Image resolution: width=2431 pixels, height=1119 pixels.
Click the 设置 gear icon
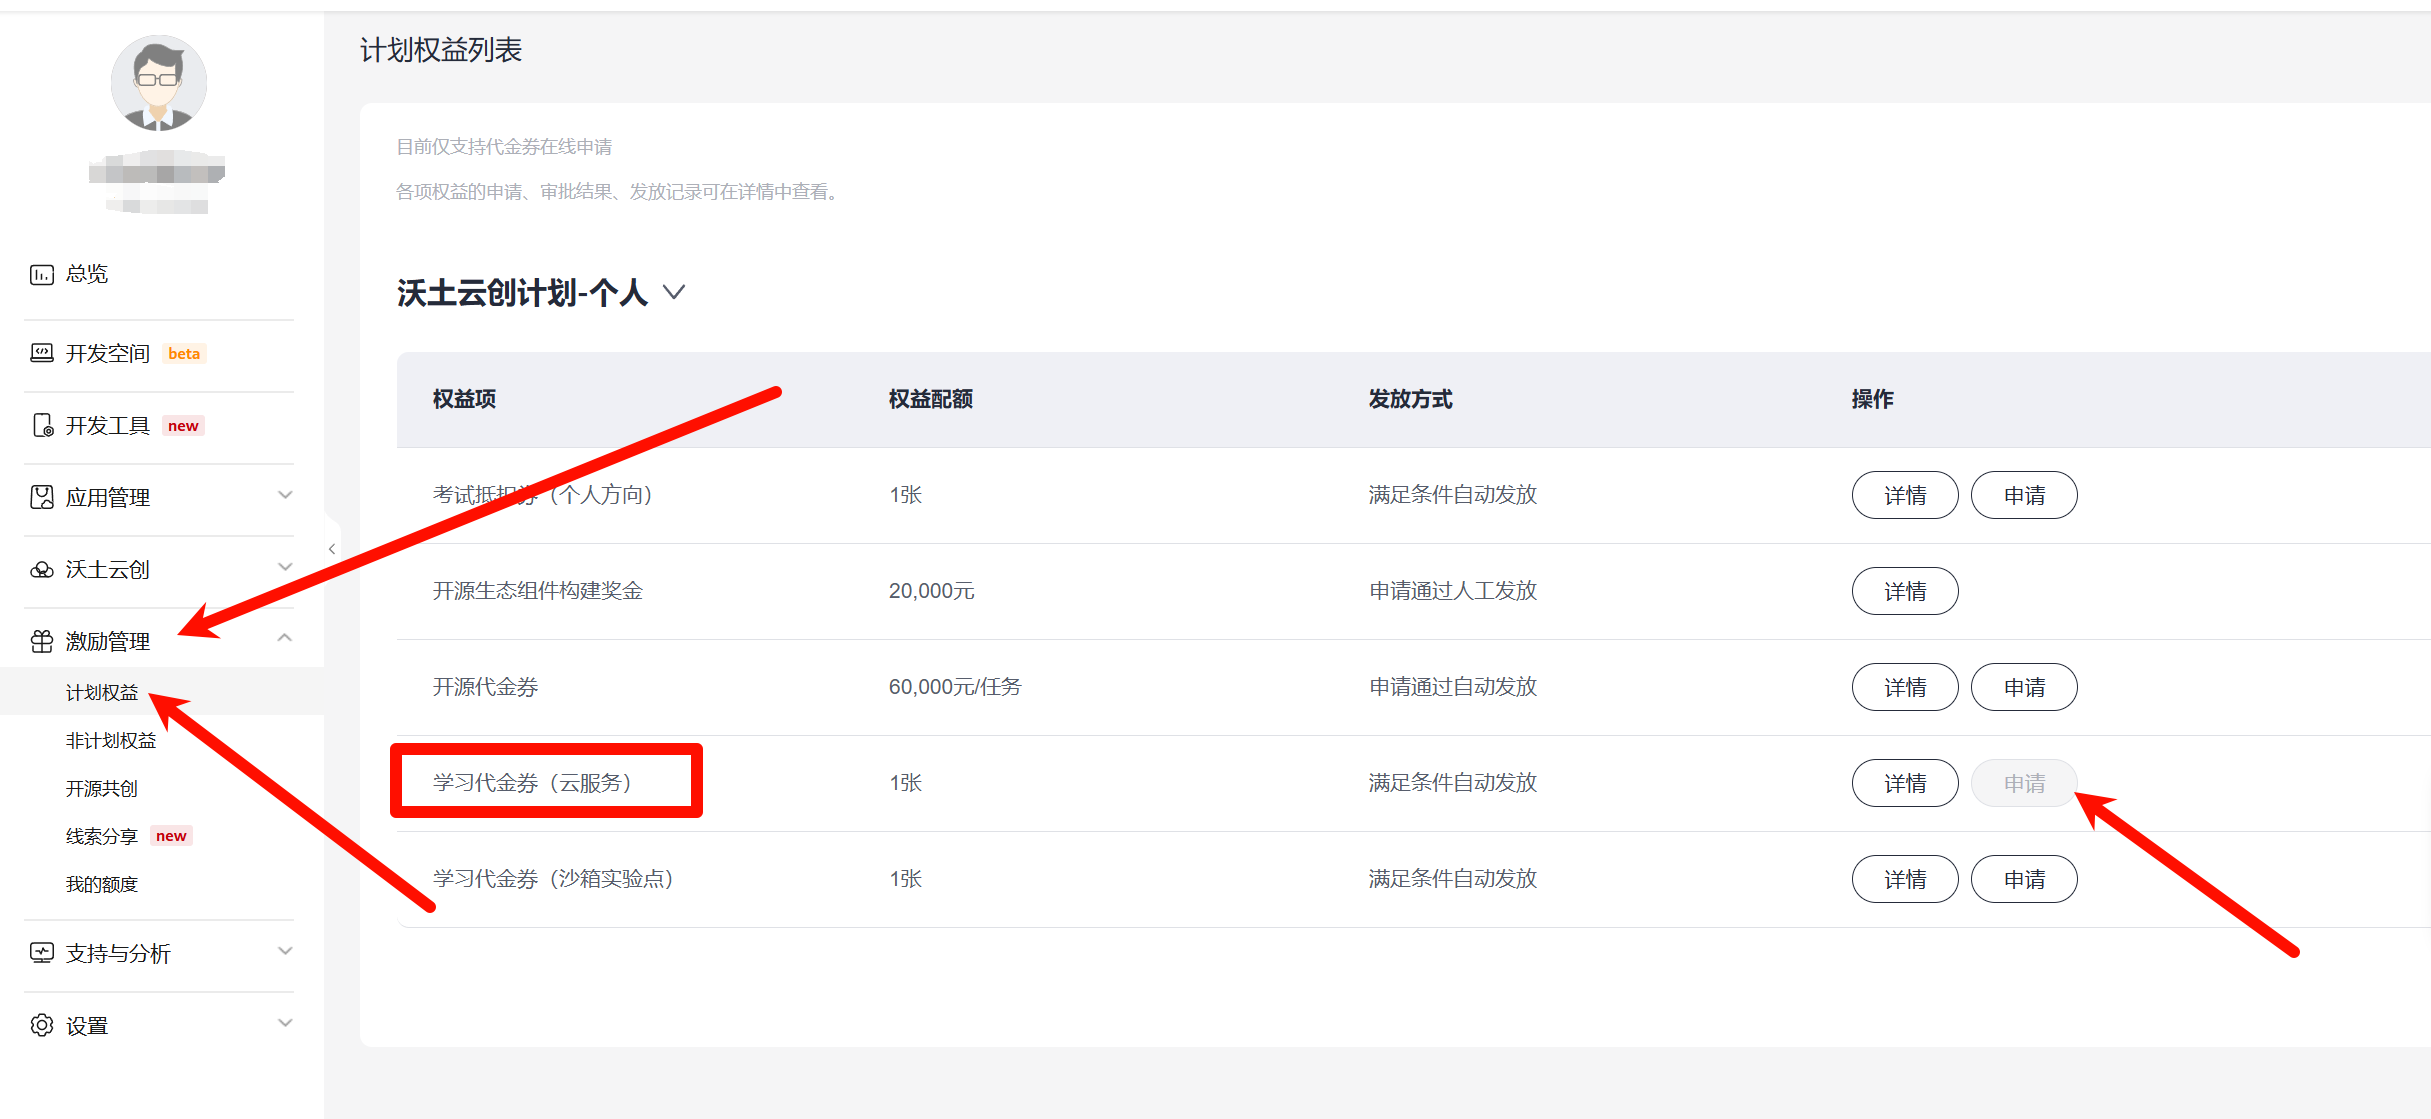point(41,1025)
